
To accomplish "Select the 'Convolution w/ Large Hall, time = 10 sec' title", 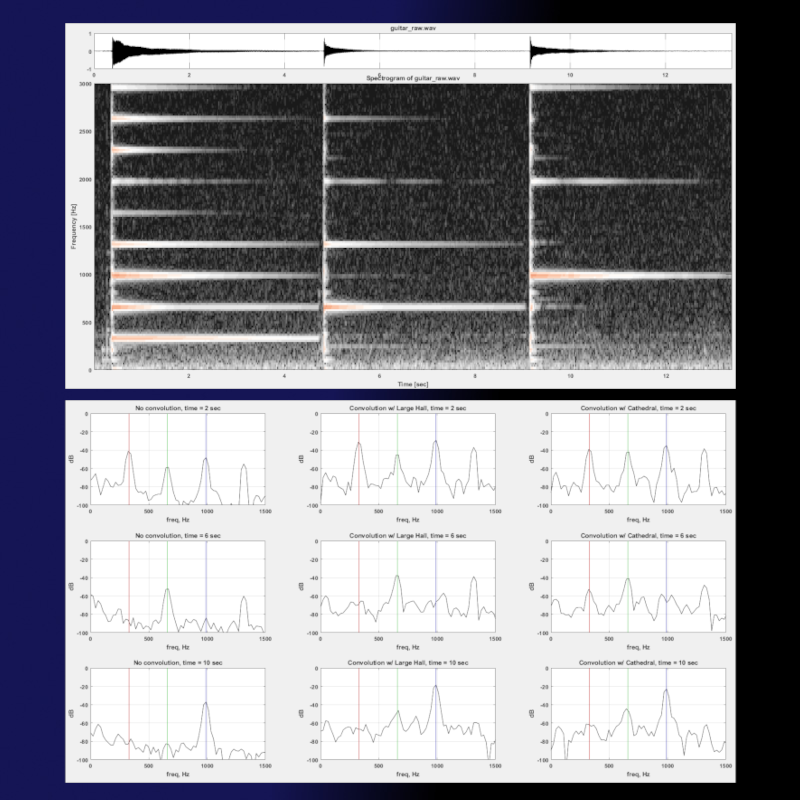I will coord(408,663).
